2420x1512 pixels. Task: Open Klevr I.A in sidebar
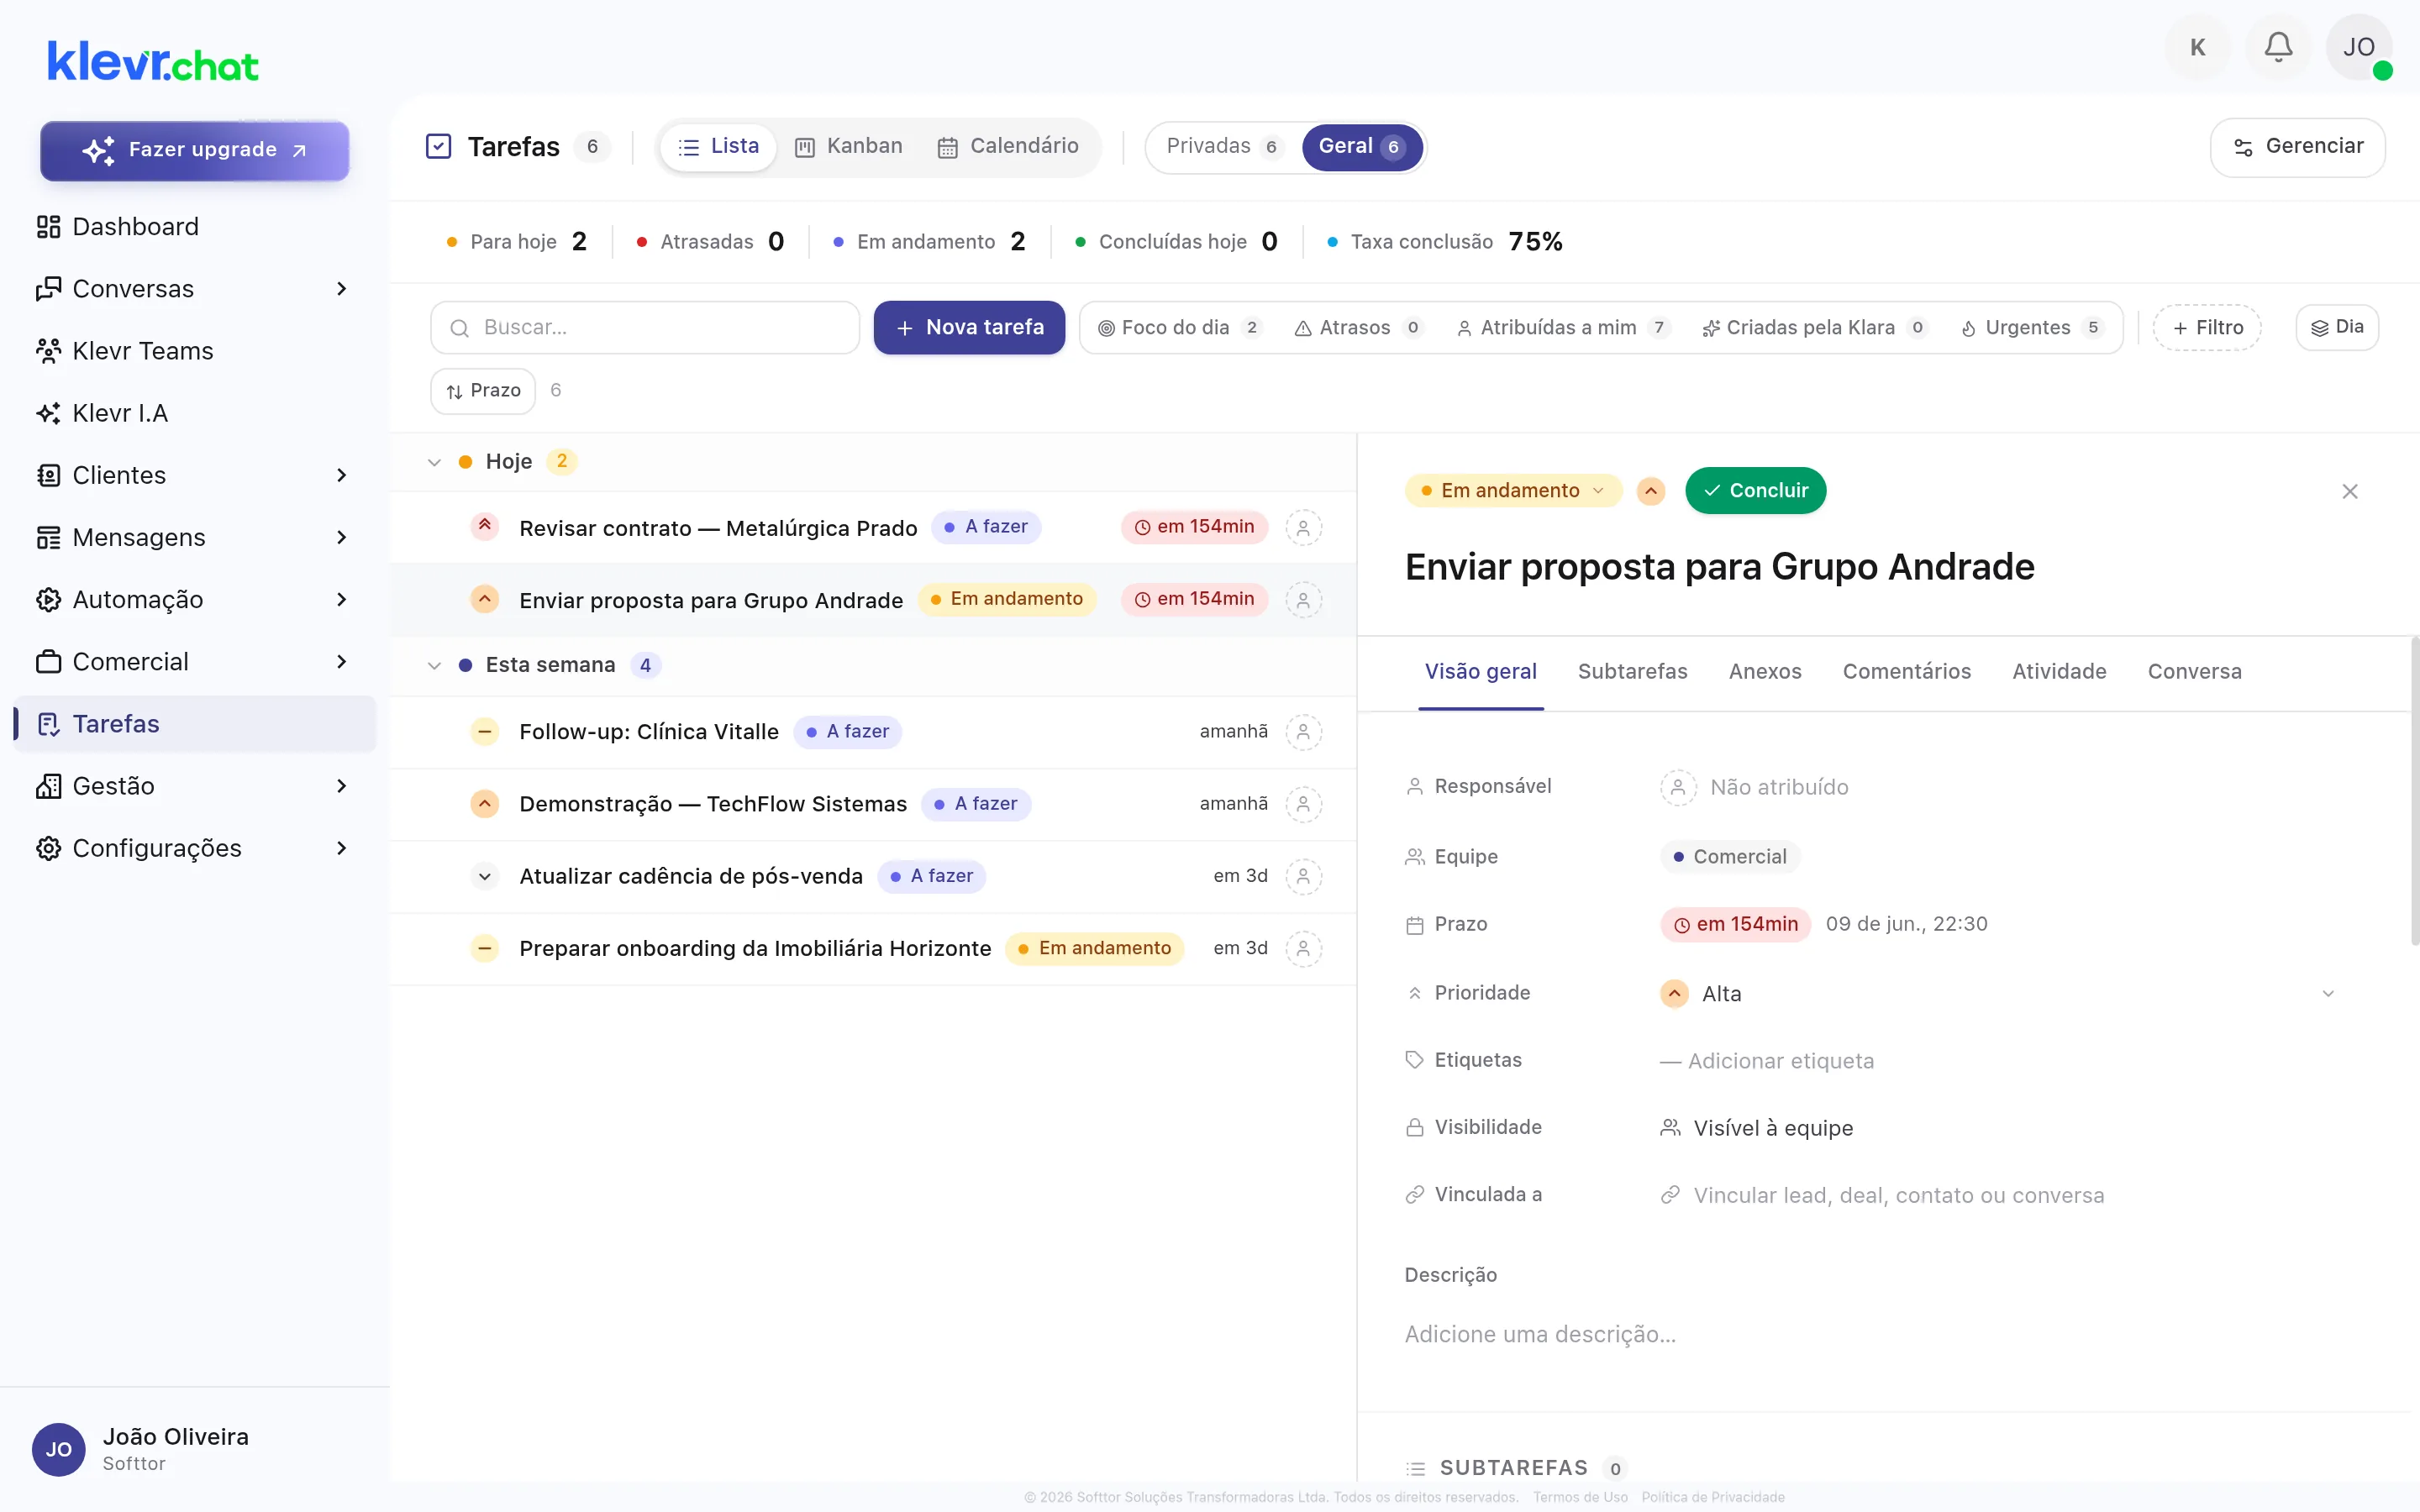(195, 413)
